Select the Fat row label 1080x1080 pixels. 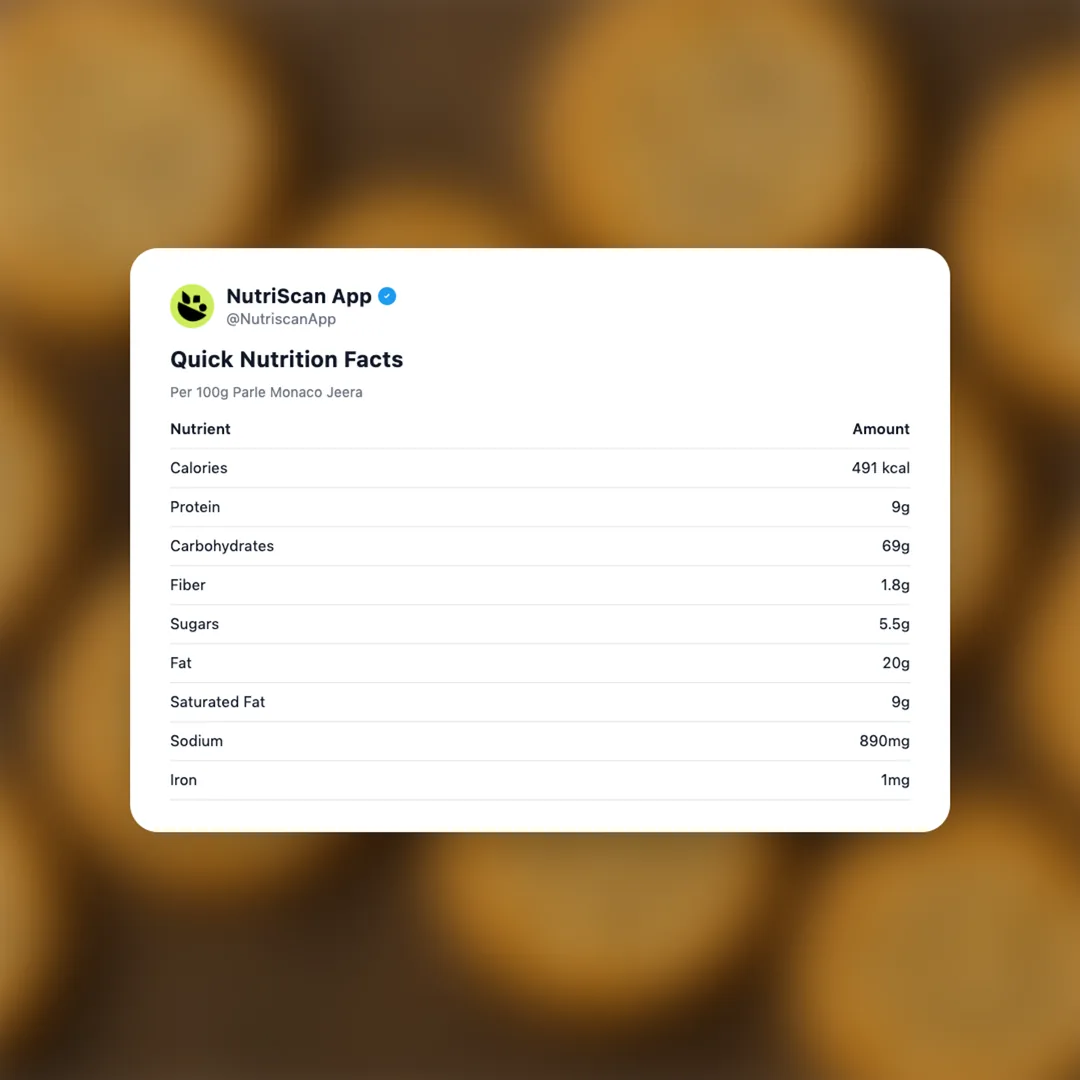[x=181, y=663]
